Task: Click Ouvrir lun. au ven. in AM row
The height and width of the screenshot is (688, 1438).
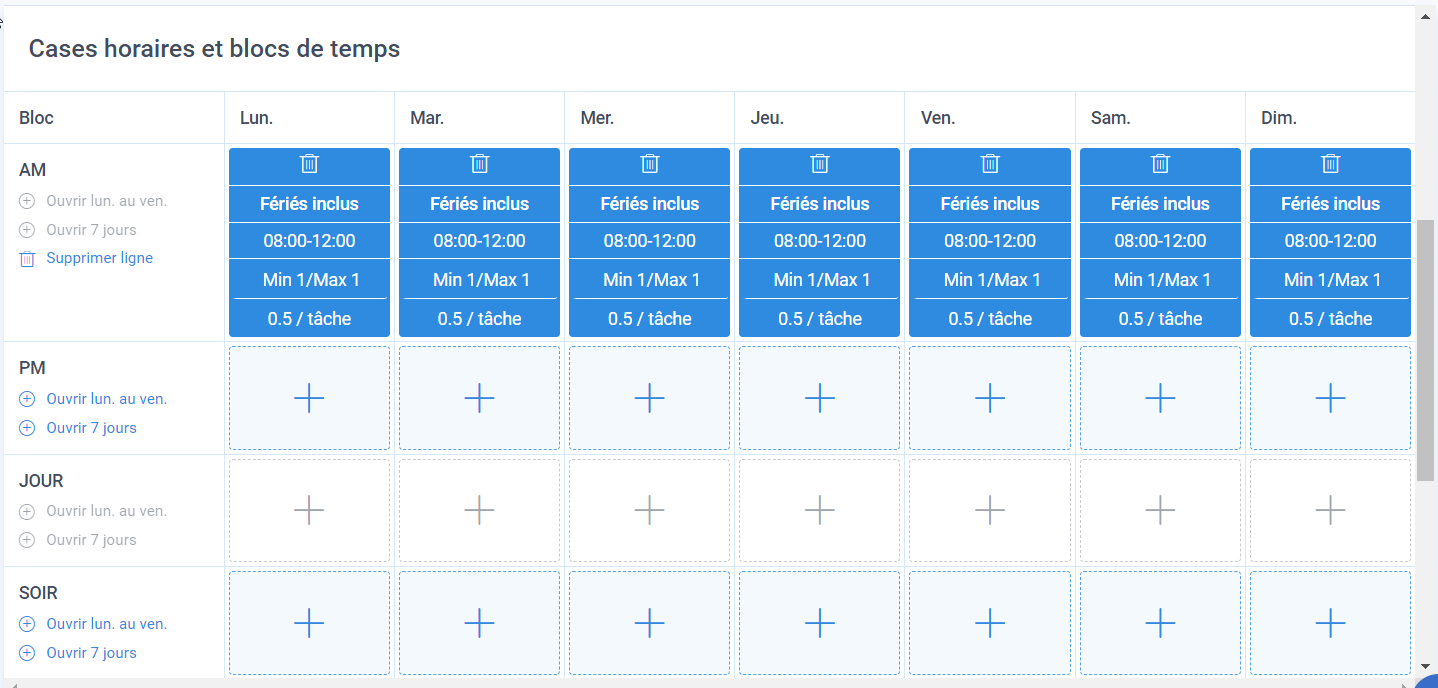Action: click(x=93, y=201)
